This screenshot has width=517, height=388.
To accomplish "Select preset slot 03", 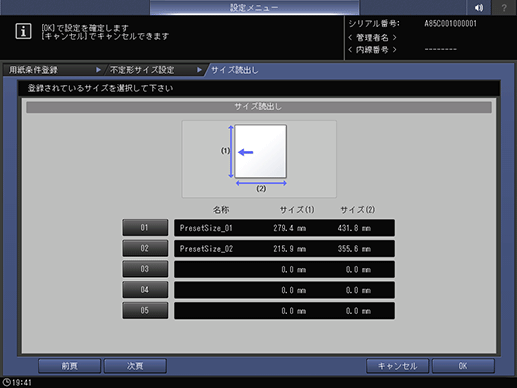I will [x=145, y=269].
